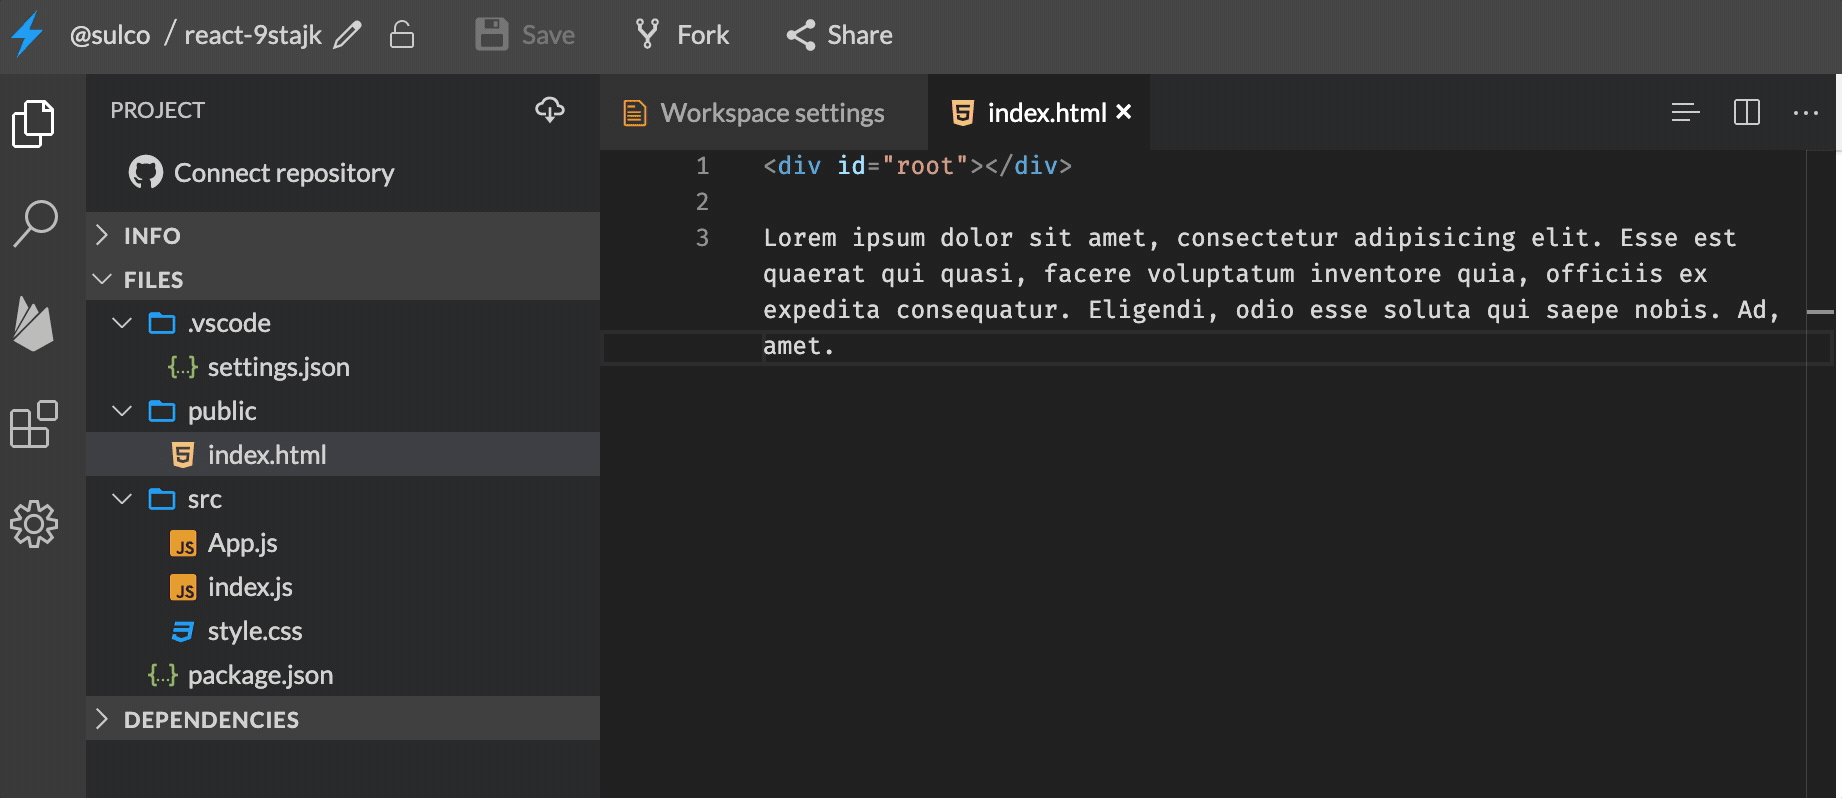Fork this project
This screenshot has height=798, width=1842.
point(682,35)
